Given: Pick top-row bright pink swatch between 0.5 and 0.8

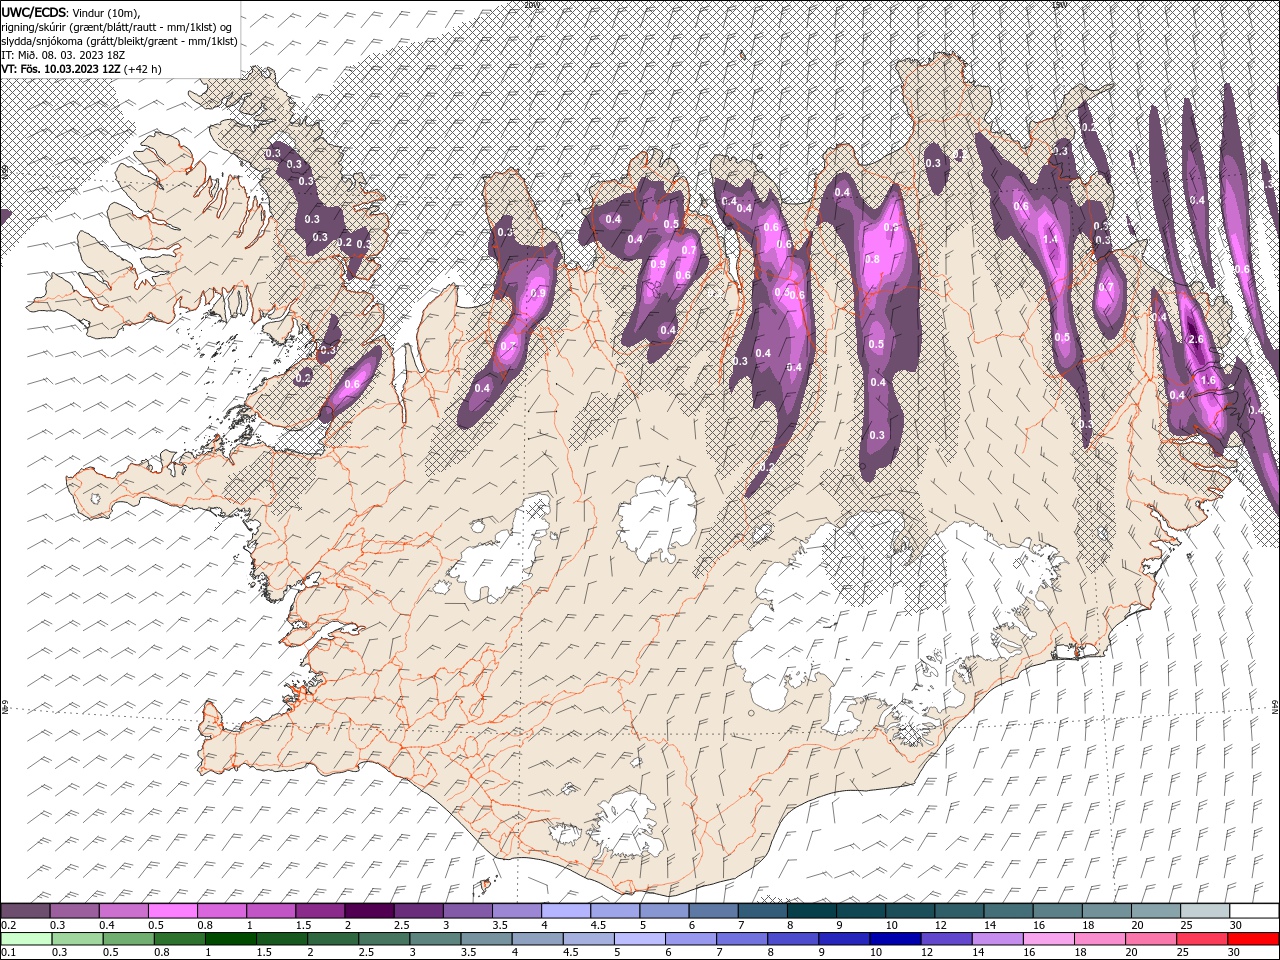Looking at the screenshot, I should click(x=172, y=911).
